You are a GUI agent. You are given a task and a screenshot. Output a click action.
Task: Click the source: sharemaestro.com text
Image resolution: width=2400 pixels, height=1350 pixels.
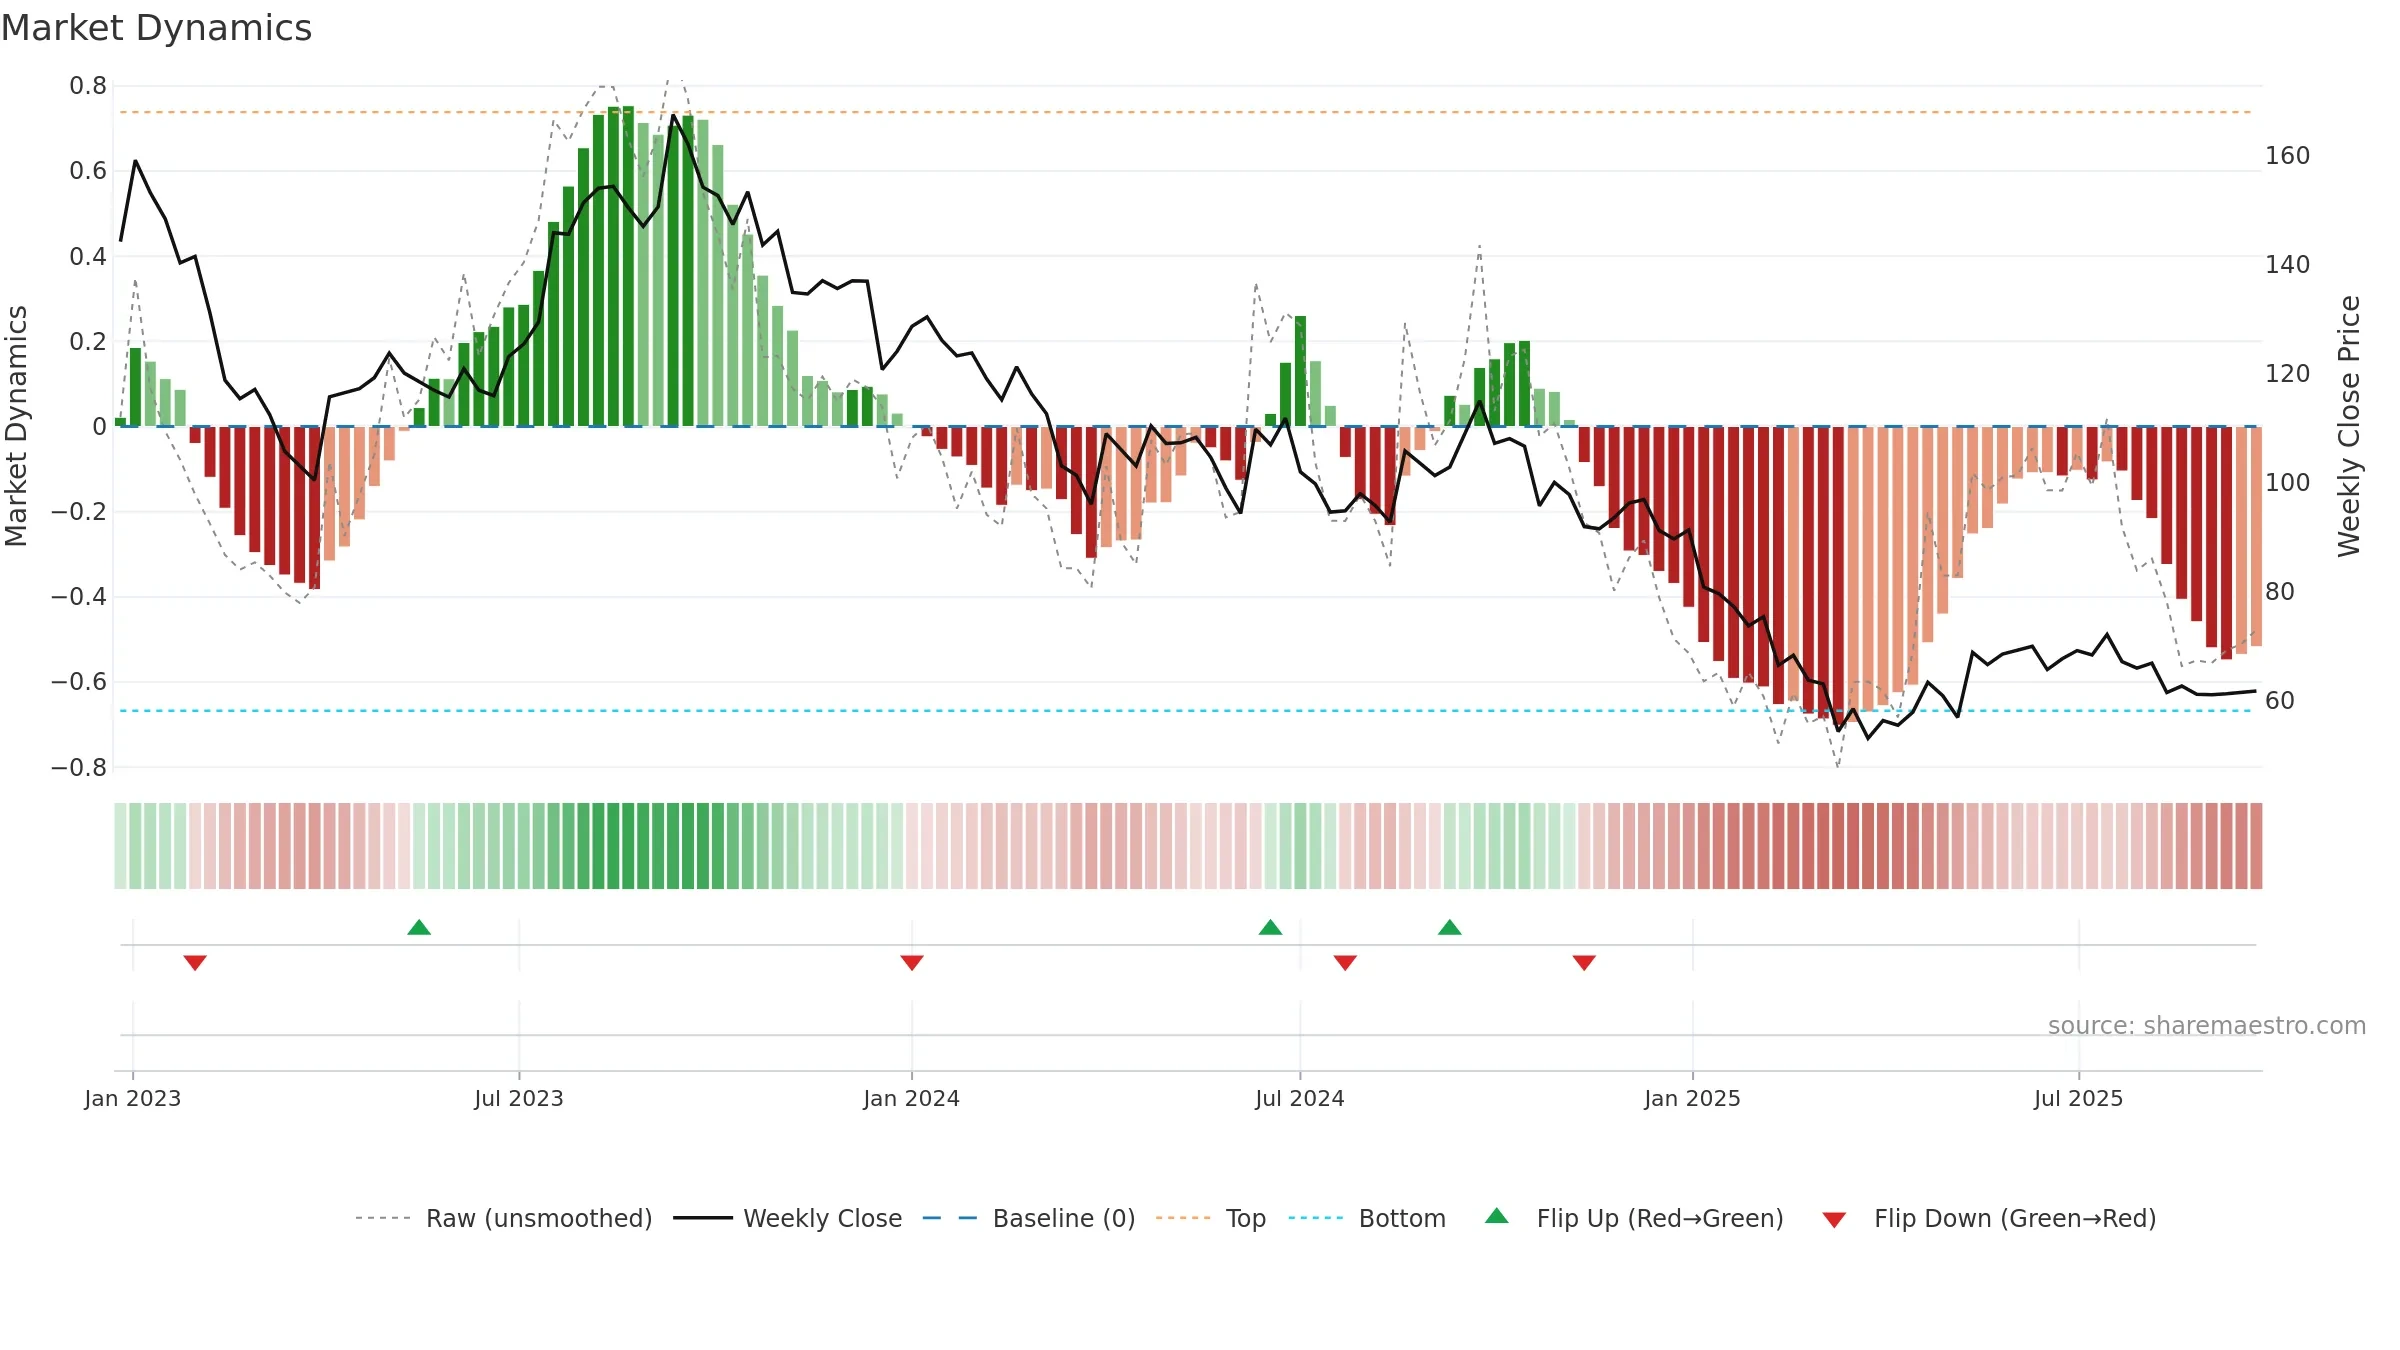pos(2207,1025)
